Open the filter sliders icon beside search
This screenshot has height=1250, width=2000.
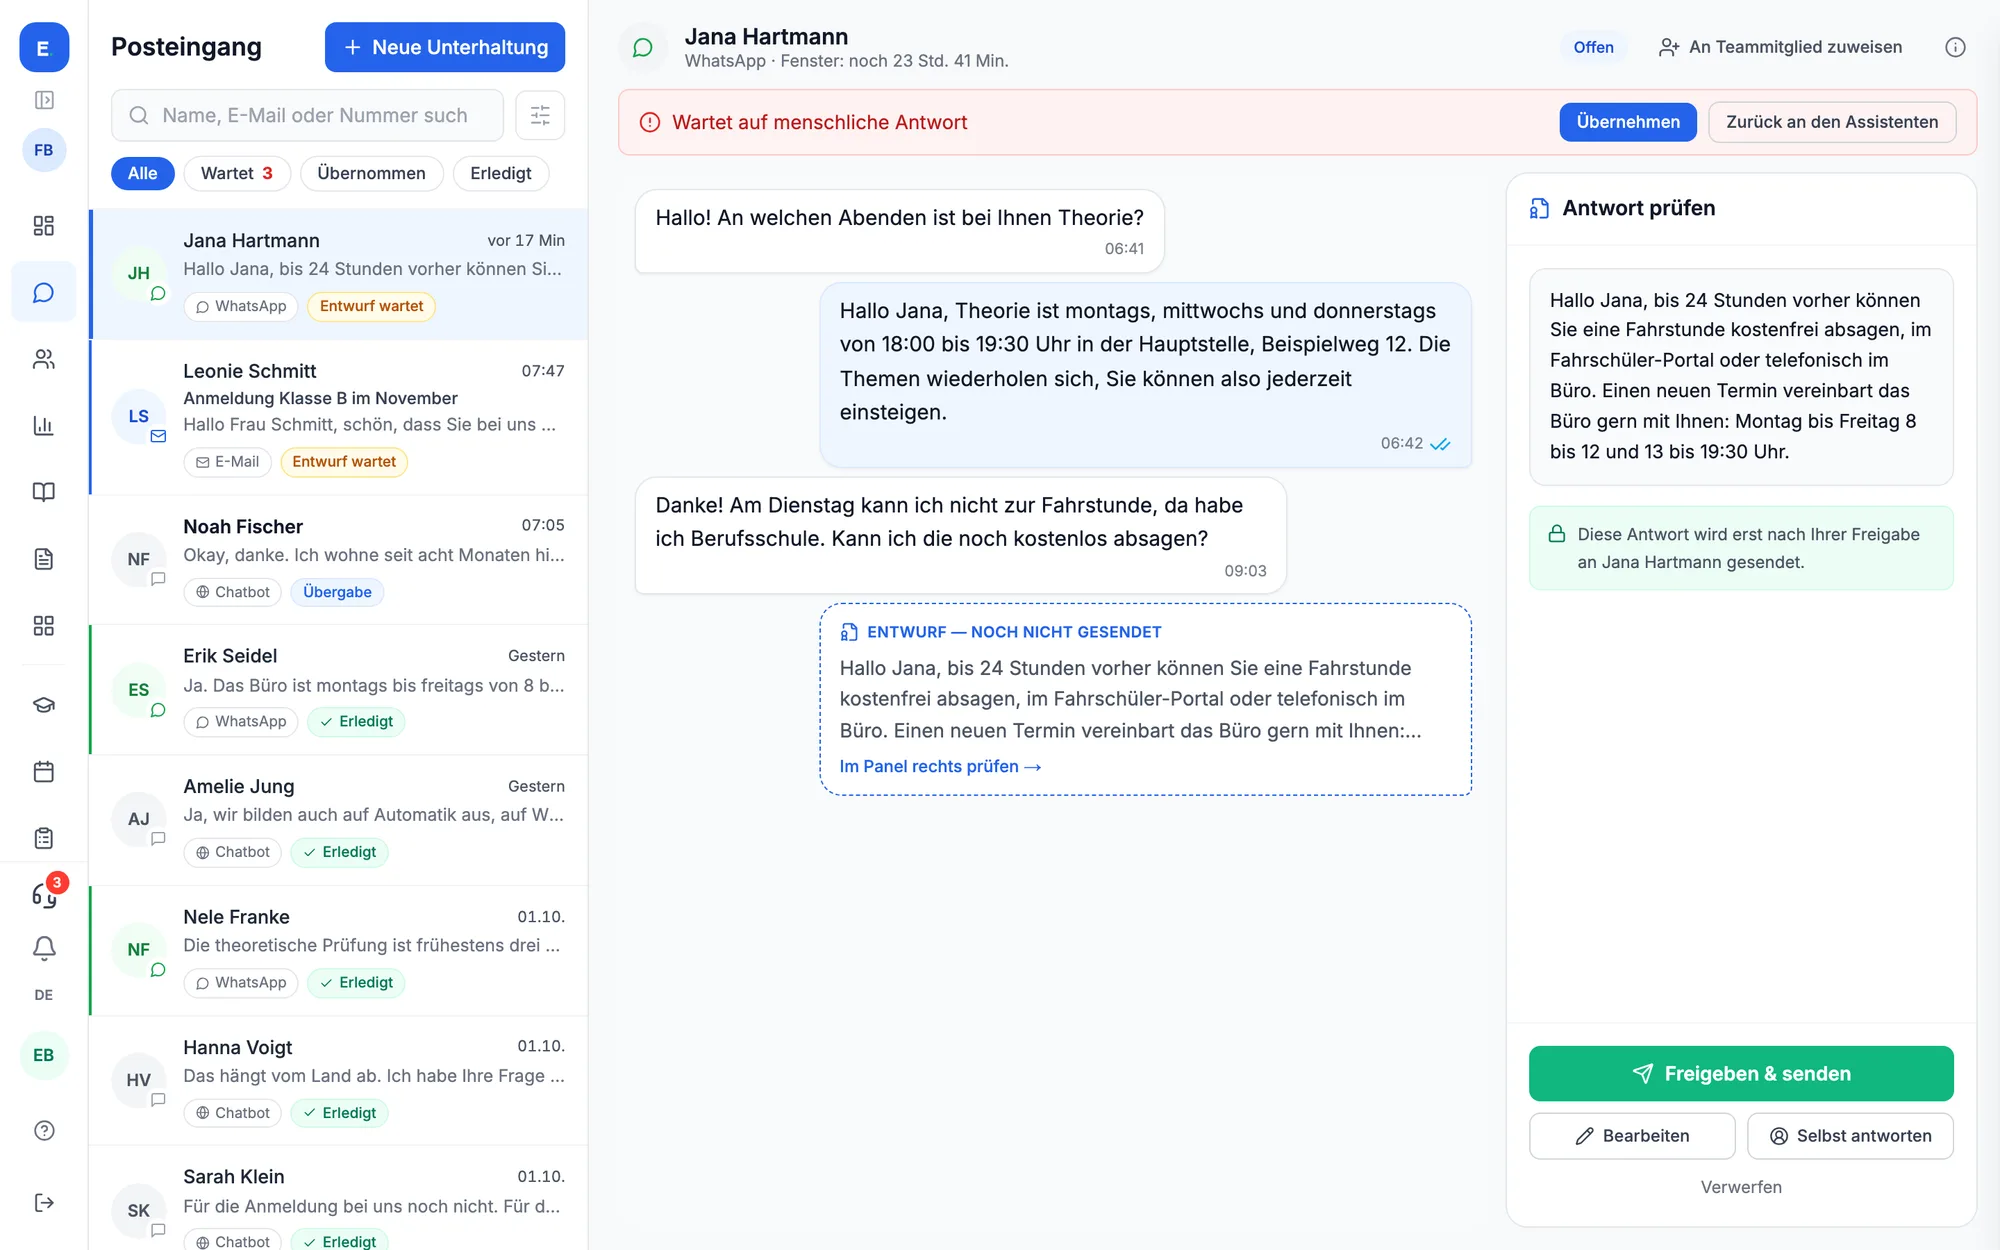click(x=540, y=115)
